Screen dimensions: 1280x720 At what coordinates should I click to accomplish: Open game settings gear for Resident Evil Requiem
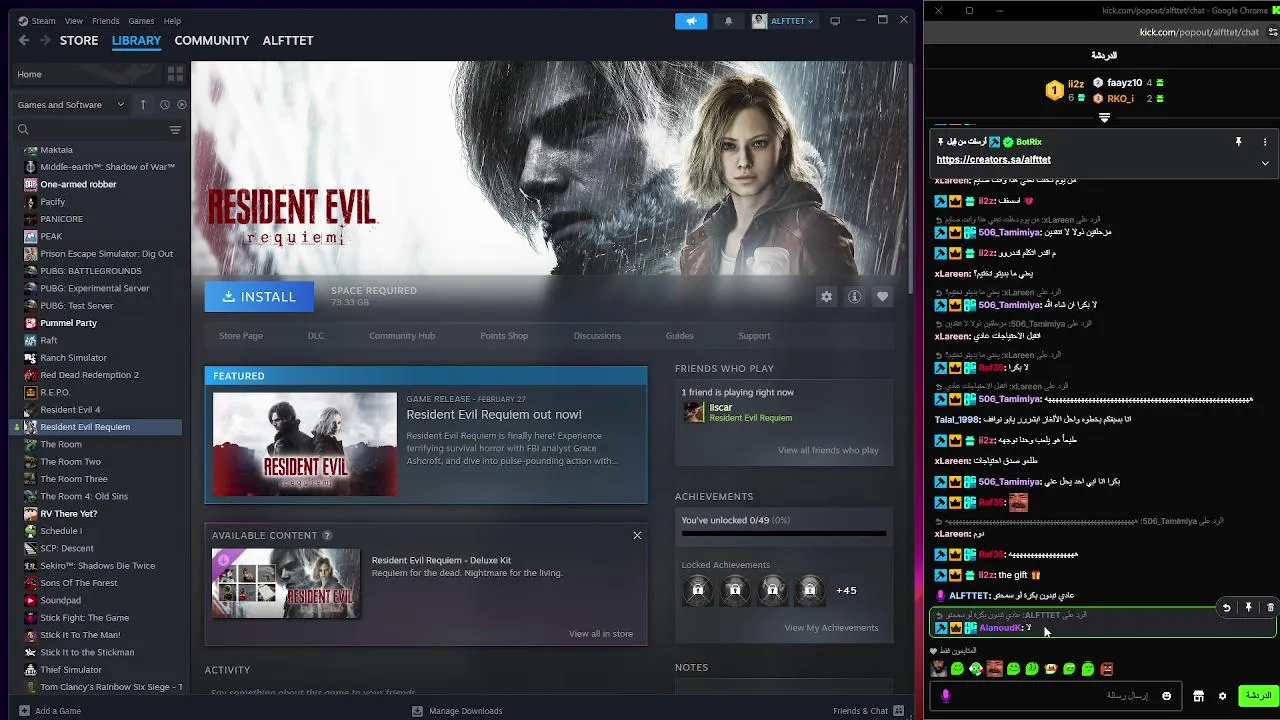[826, 297]
